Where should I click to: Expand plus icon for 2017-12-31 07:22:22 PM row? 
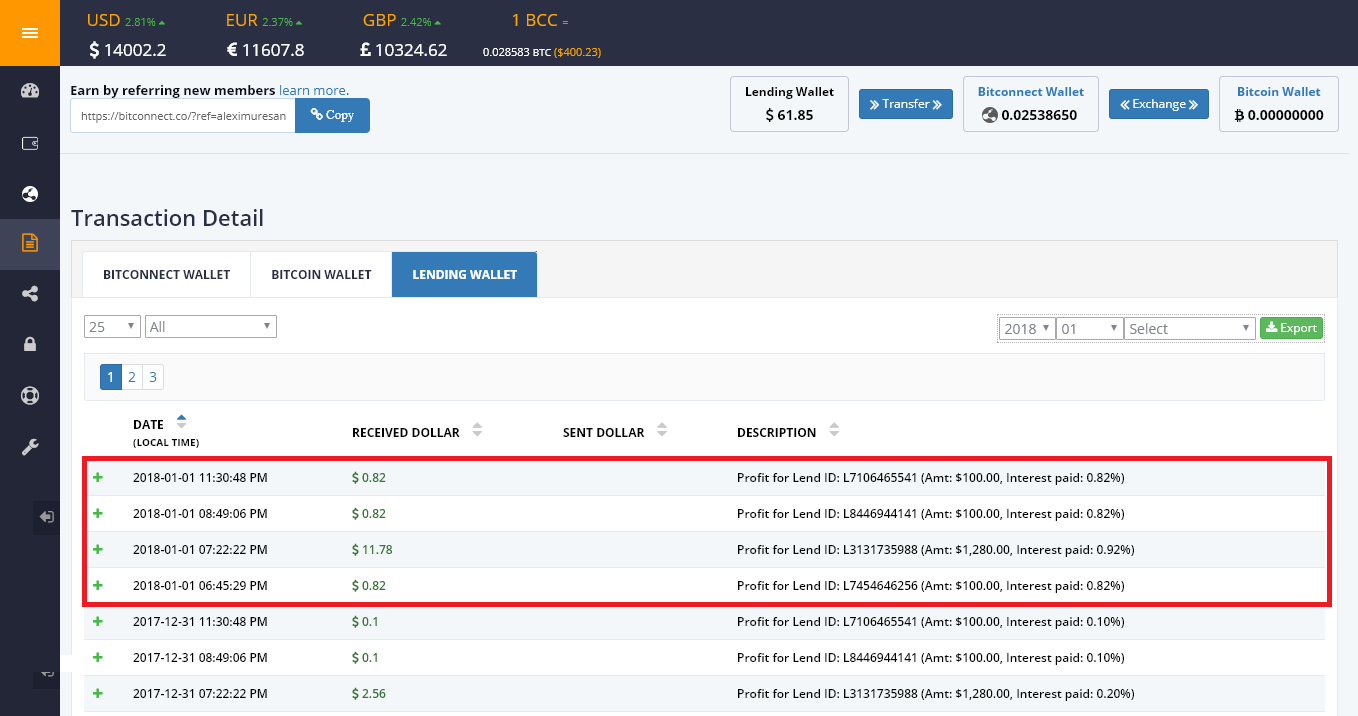(98, 694)
